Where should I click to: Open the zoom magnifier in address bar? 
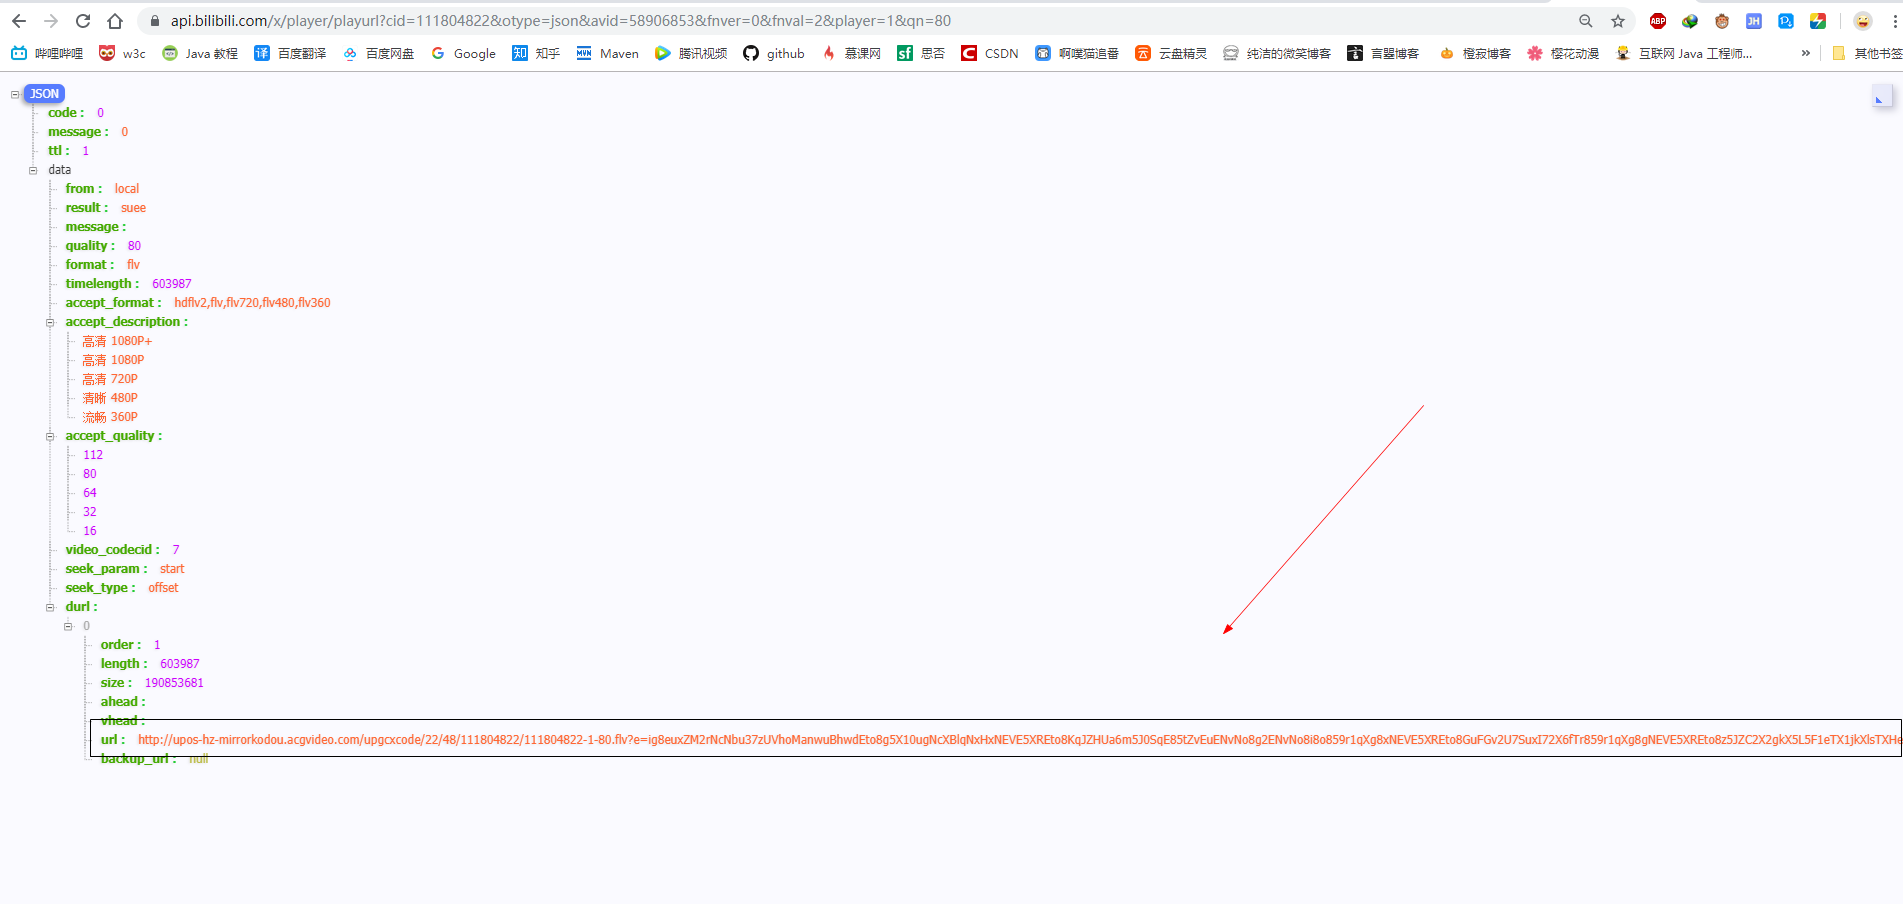pyautogui.click(x=1585, y=21)
